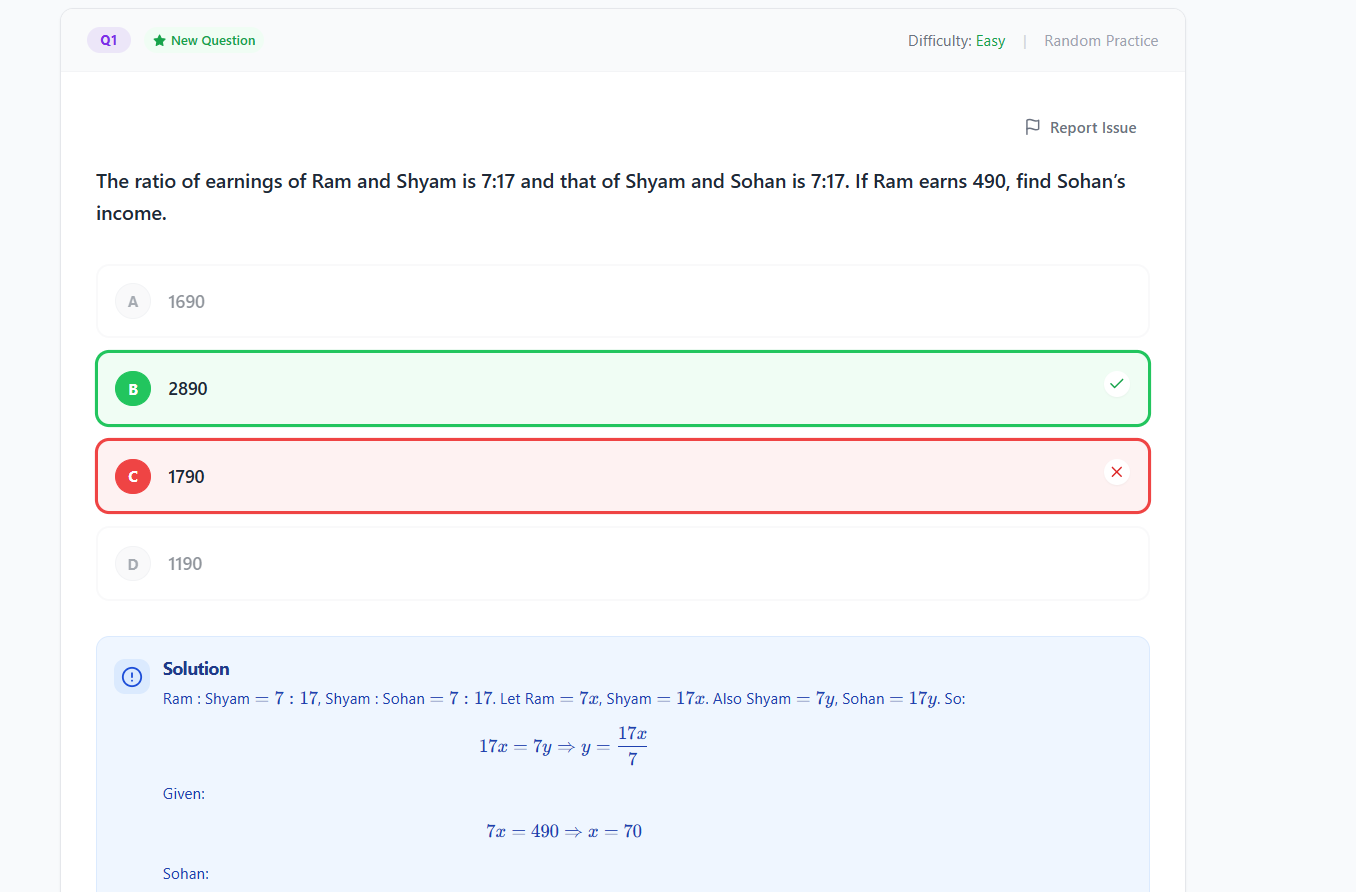
Task: Click the 'Given:' label in solution
Action: pos(184,794)
